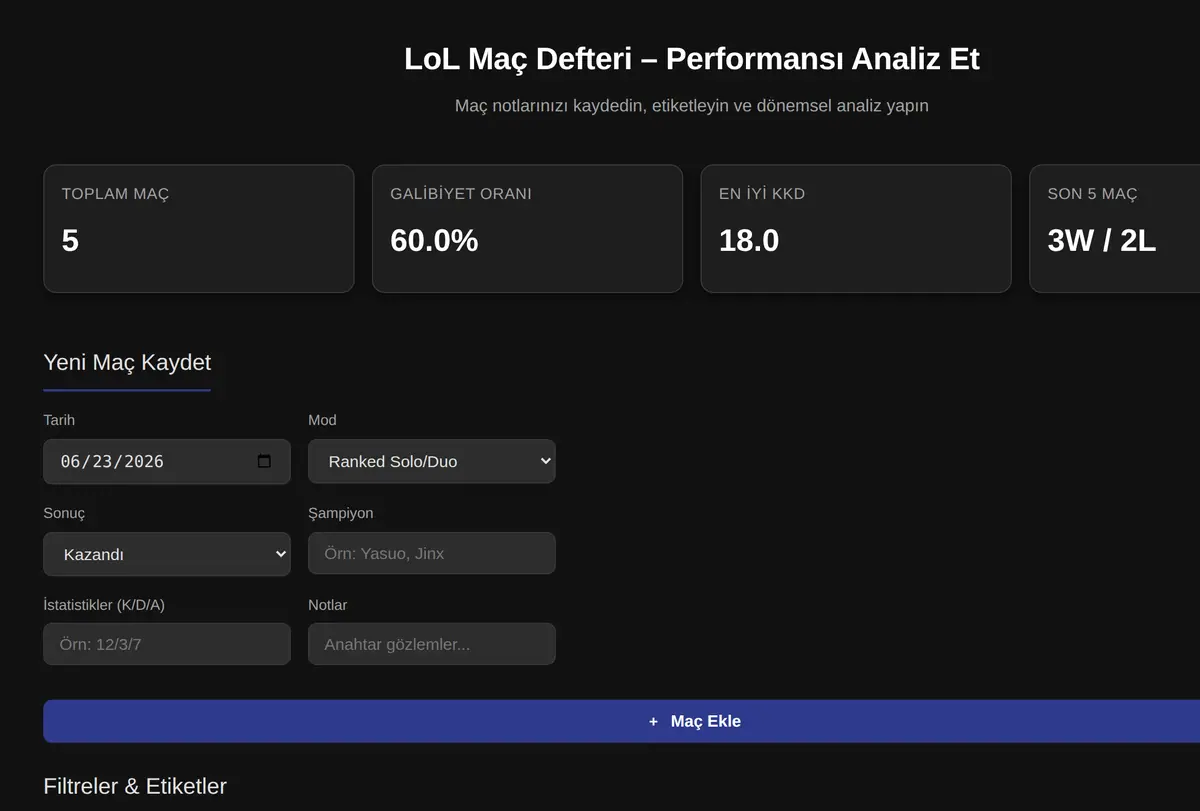The image size is (1200, 811).
Task: Click the 18.0 best KKD value
Action: [x=749, y=241]
